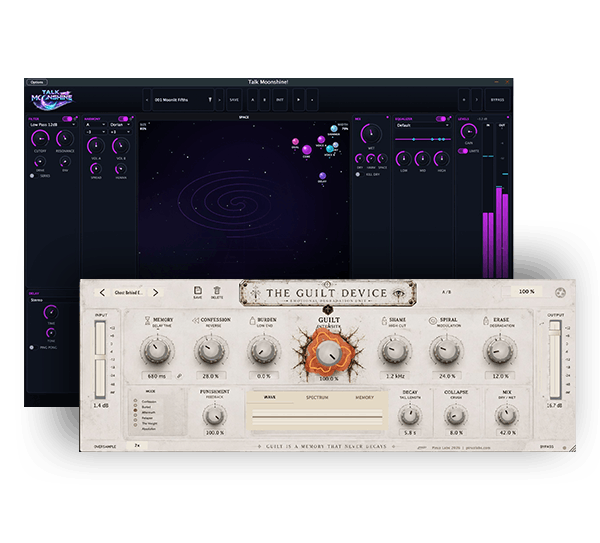Go to next Guilt Device preset
Viewport: 600px width, 543px height.
155,293
